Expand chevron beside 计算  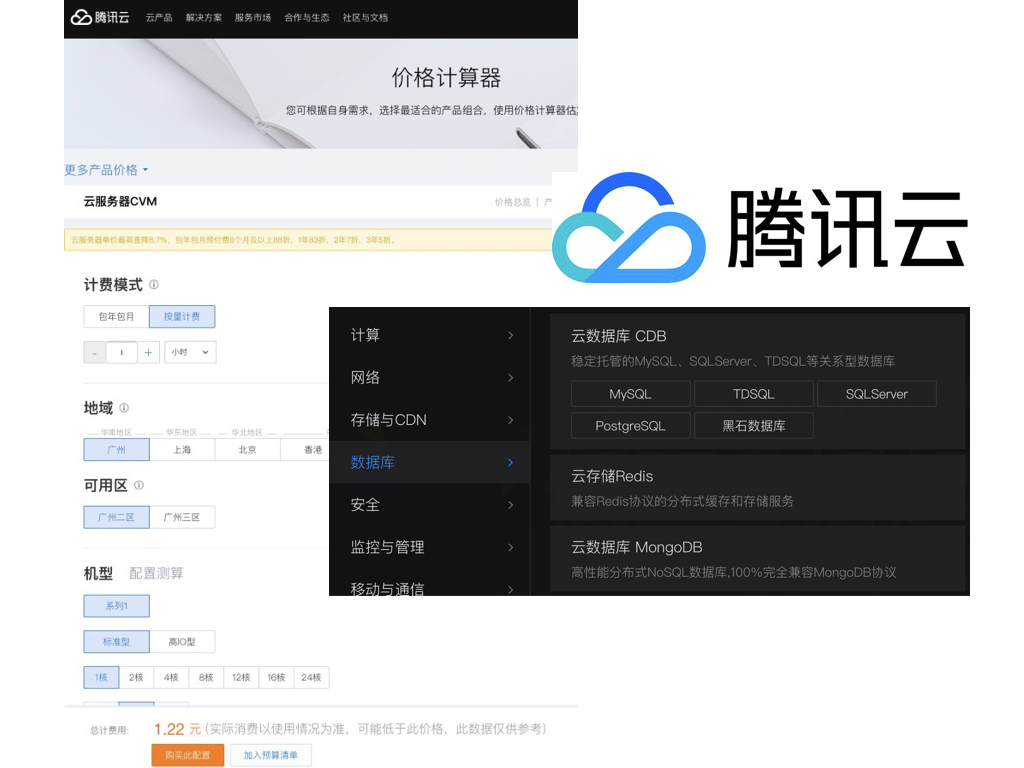(511, 335)
